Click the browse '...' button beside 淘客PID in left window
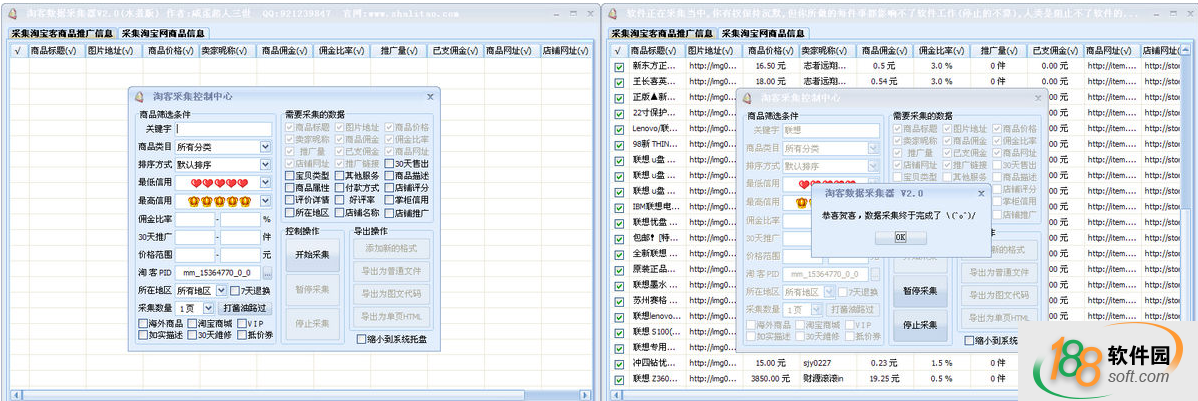This screenshot has width=1198, height=401. coord(267,273)
